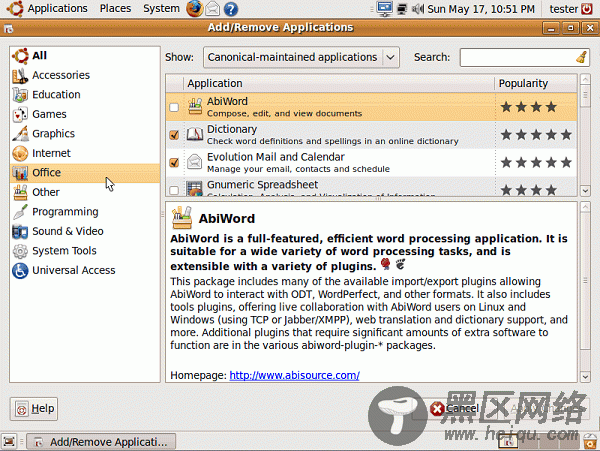Open the Help launcher in the top panel
600x451 pixels.
(x=231, y=9)
